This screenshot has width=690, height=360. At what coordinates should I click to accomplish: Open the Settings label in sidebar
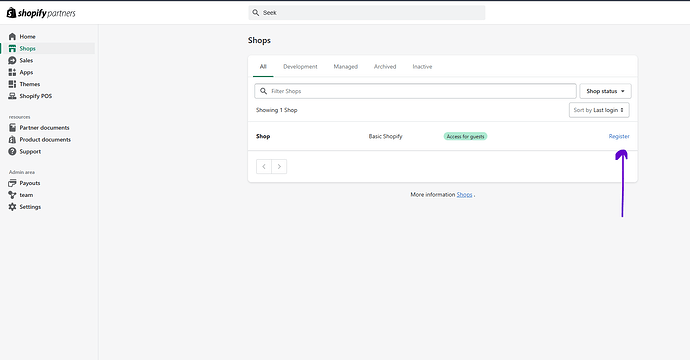(x=30, y=207)
